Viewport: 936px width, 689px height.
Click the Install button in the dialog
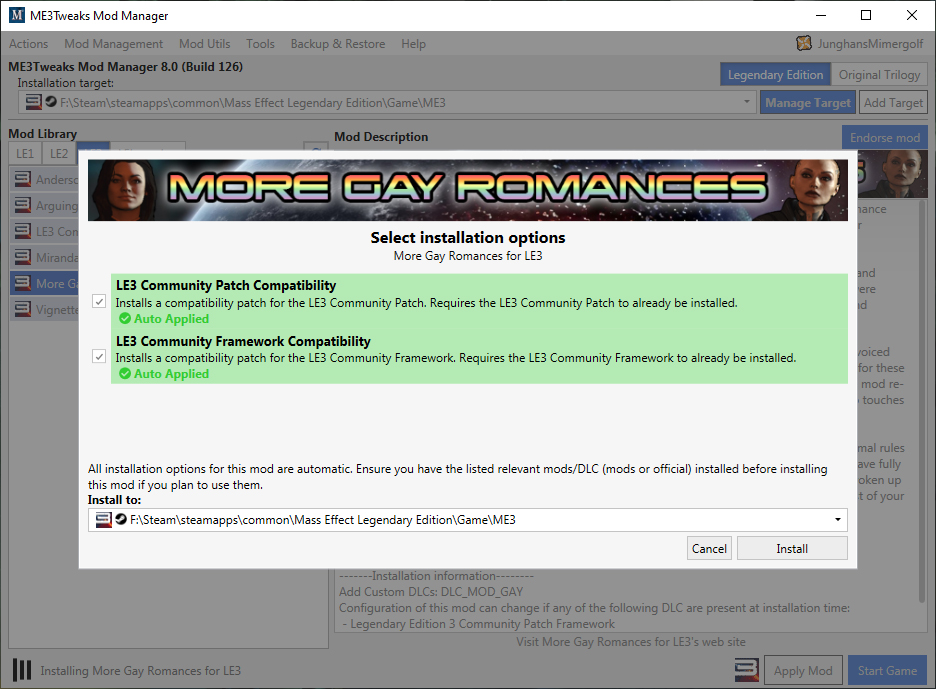click(792, 548)
